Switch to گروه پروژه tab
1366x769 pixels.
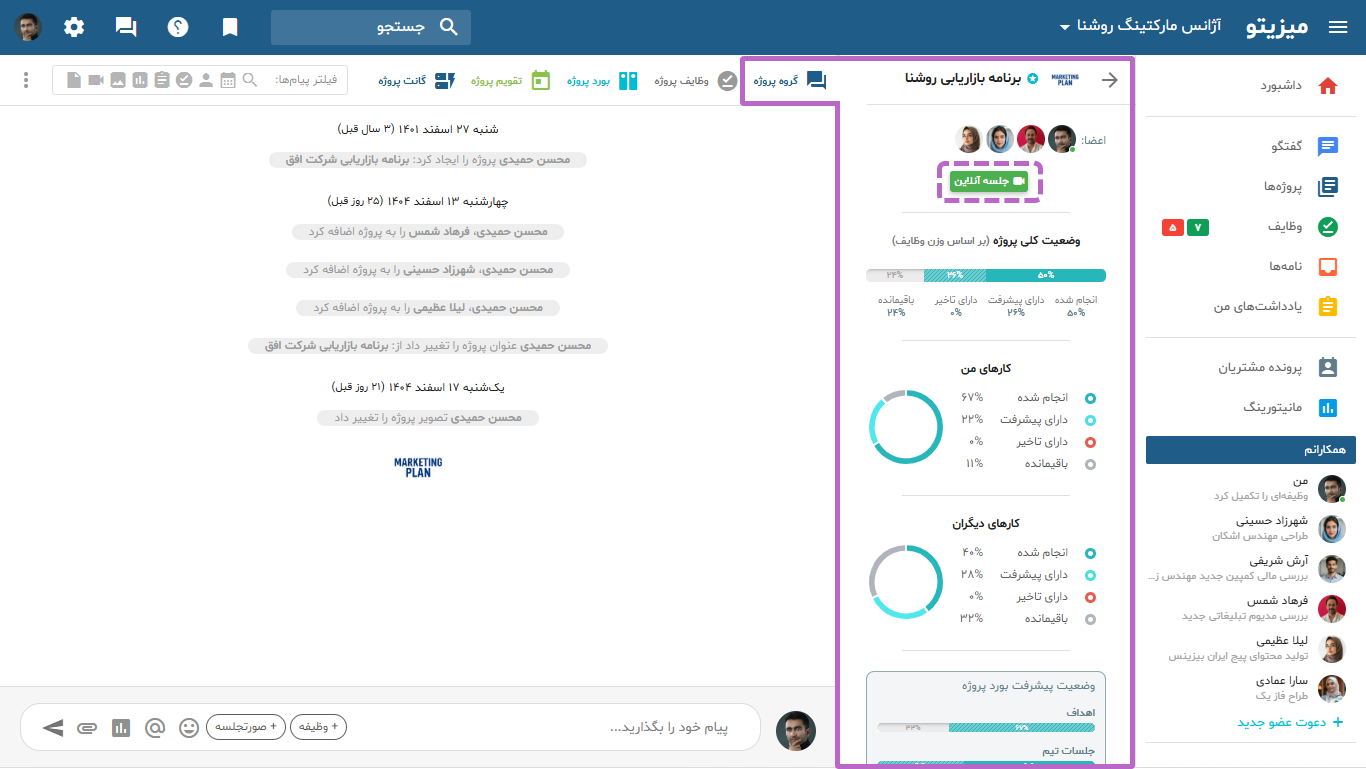tap(789, 80)
